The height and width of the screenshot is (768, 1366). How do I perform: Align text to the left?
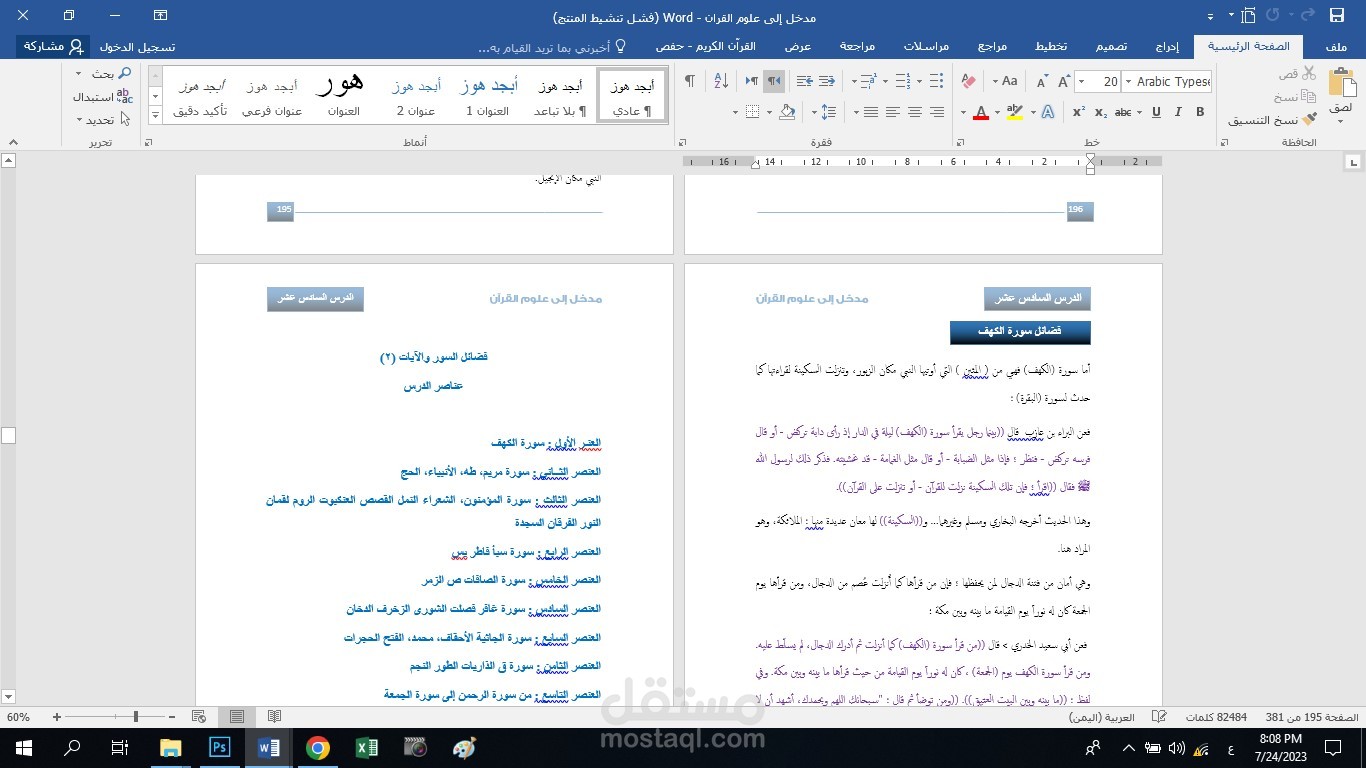893,112
